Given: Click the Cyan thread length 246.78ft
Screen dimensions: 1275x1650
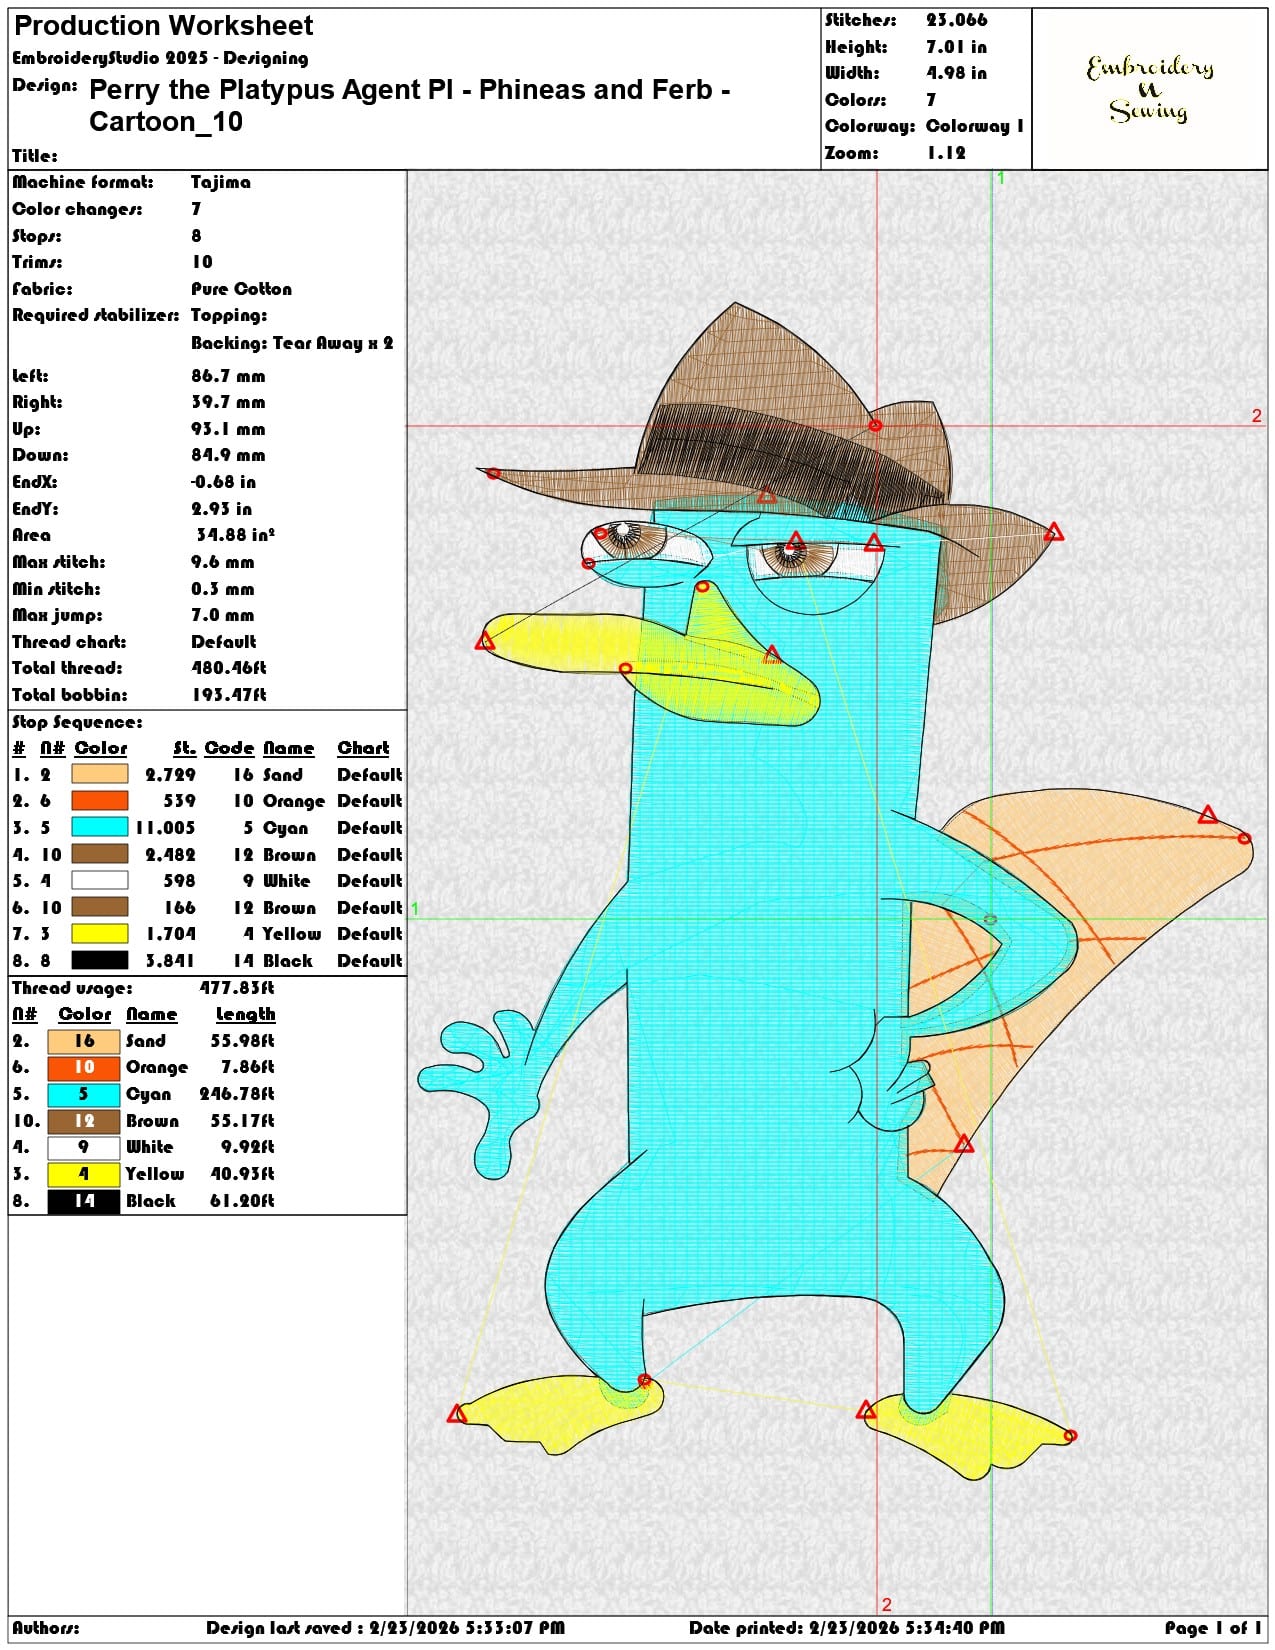Looking at the screenshot, I should (x=237, y=1094).
